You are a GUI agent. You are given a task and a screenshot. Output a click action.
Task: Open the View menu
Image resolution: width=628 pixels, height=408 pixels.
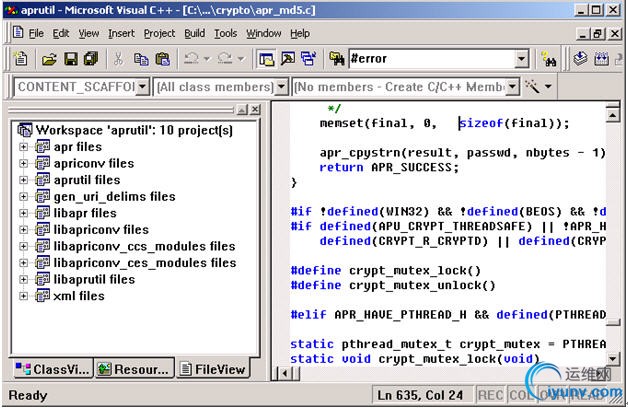pyautogui.click(x=89, y=33)
